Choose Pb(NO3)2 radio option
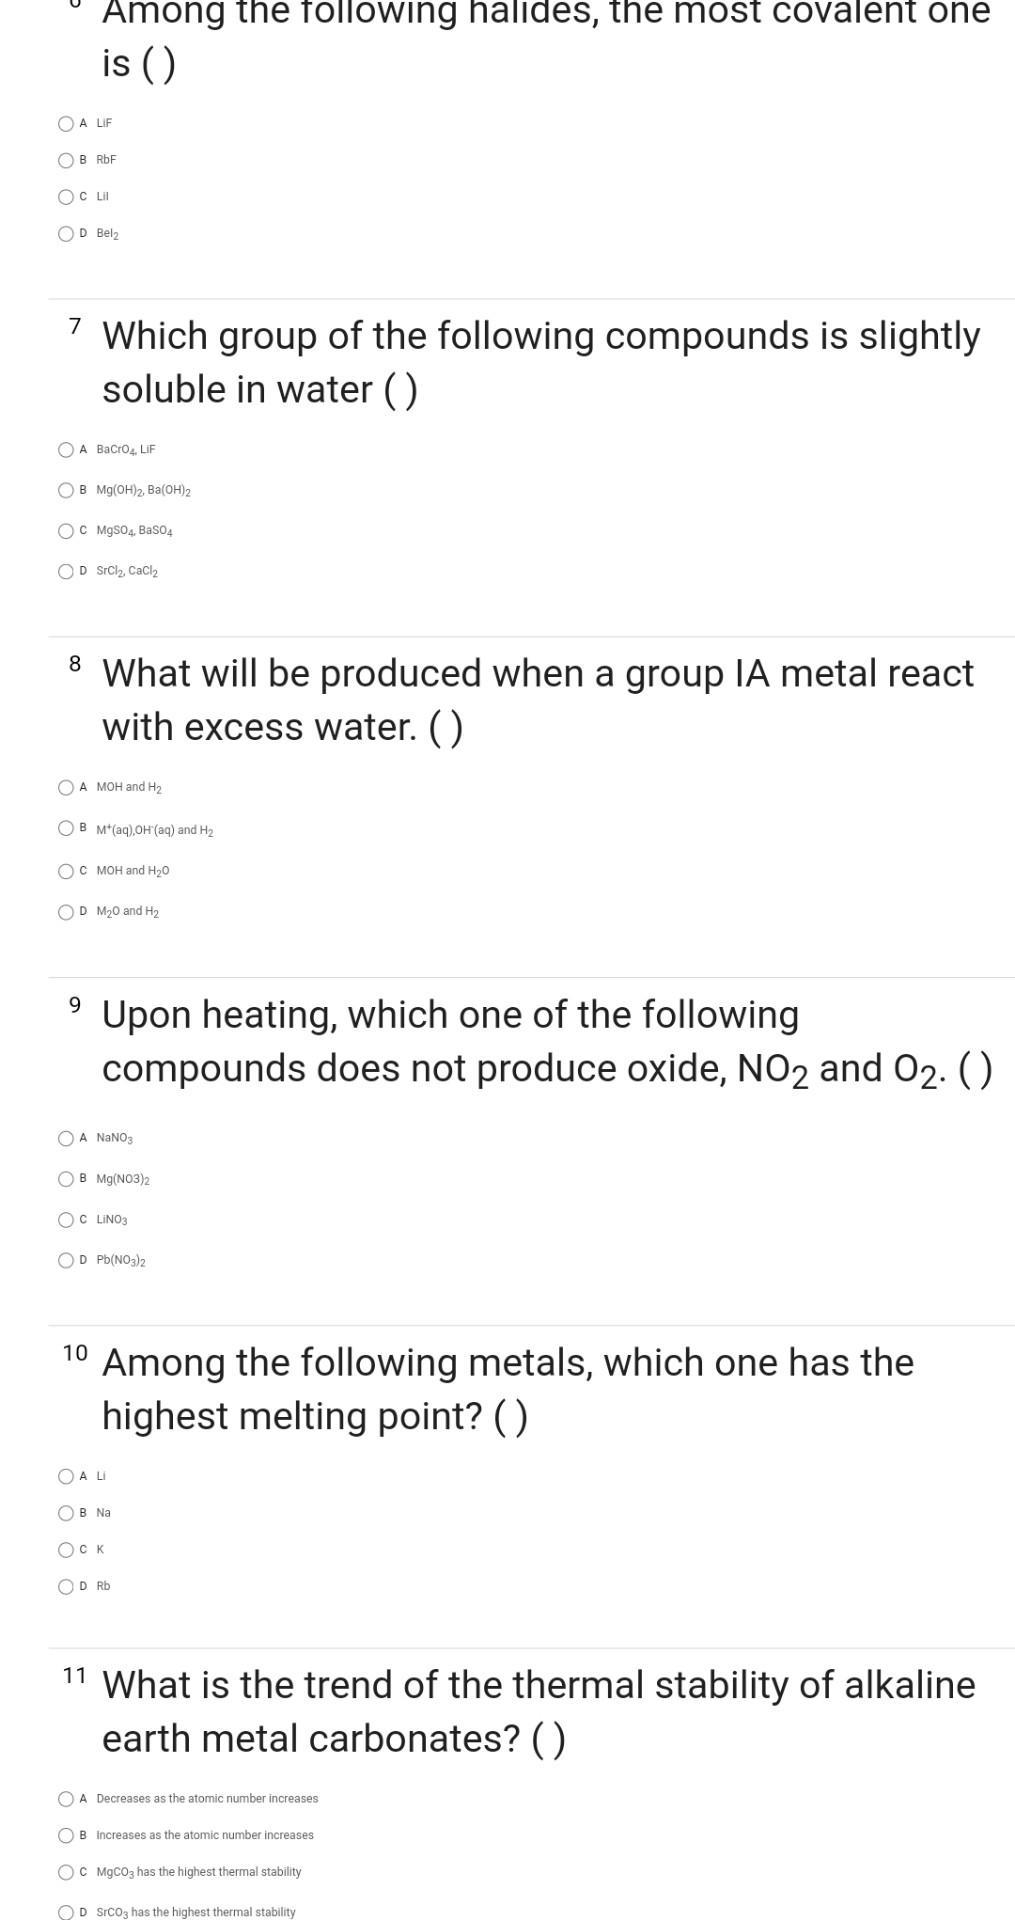Image resolution: width=1015 pixels, height=1920 pixels. coord(66,1260)
